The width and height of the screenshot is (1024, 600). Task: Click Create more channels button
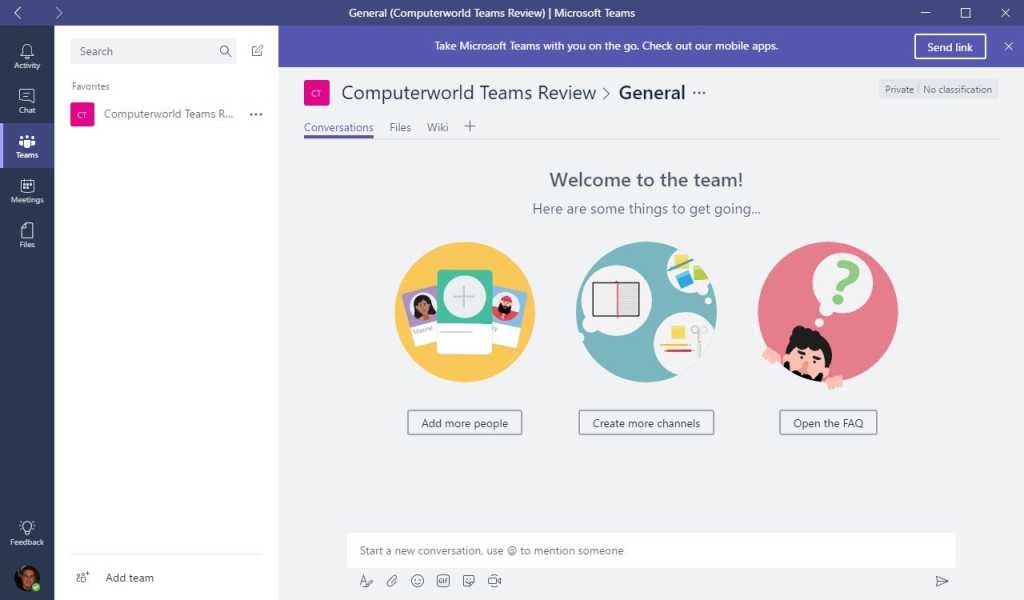pyautogui.click(x=646, y=422)
